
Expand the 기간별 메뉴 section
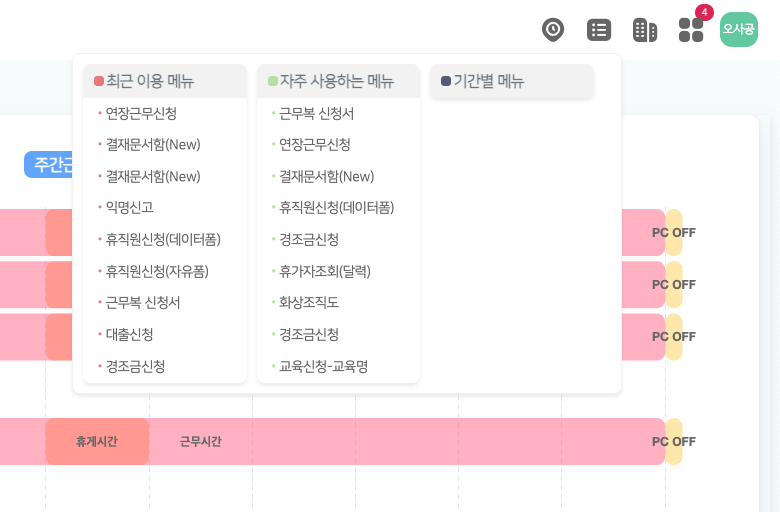pos(511,81)
